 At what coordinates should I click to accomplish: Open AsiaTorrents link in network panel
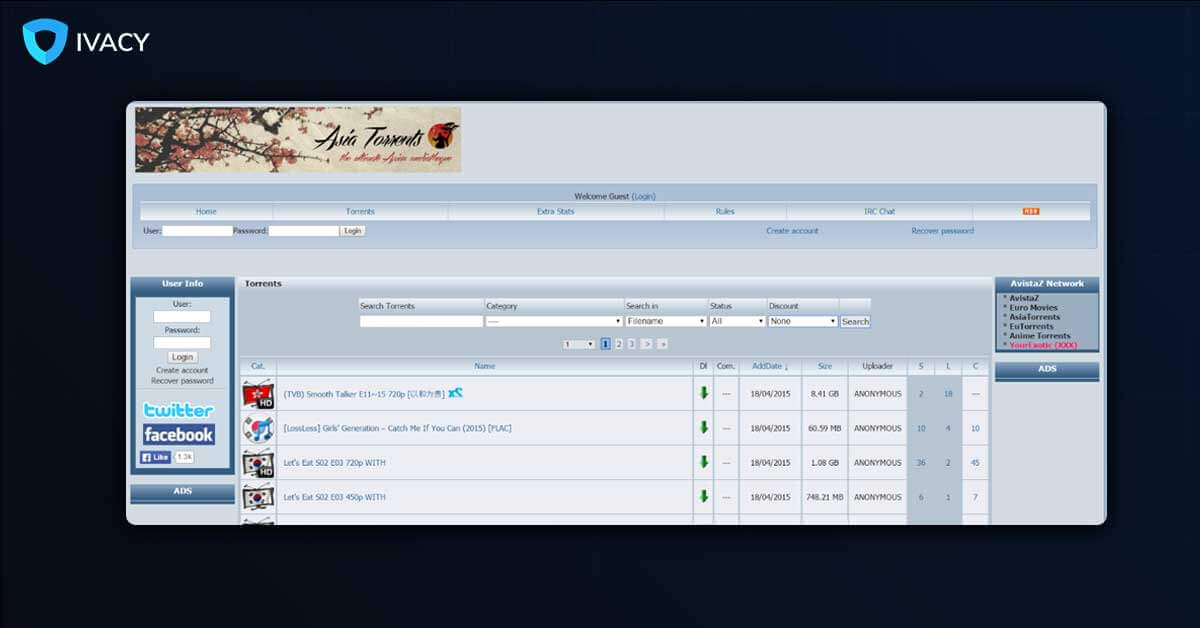click(1034, 317)
